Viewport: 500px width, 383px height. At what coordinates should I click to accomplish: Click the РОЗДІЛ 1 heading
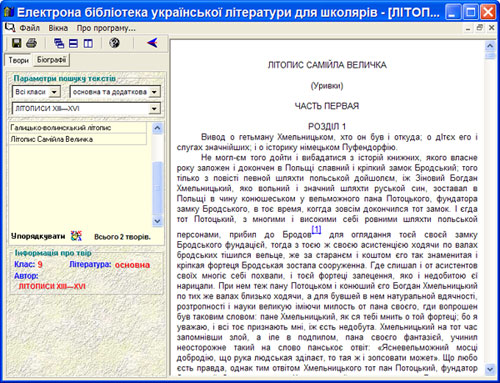327,127
